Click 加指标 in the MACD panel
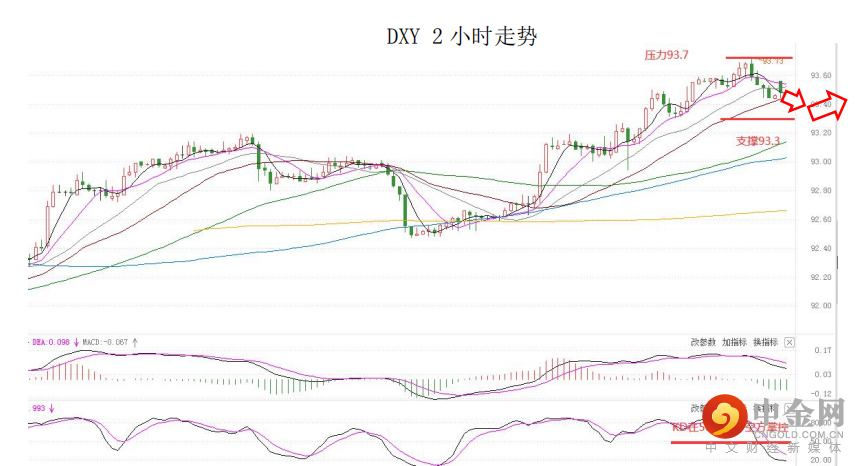This screenshot has height=466, width=859. pyautogui.click(x=734, y=342)
